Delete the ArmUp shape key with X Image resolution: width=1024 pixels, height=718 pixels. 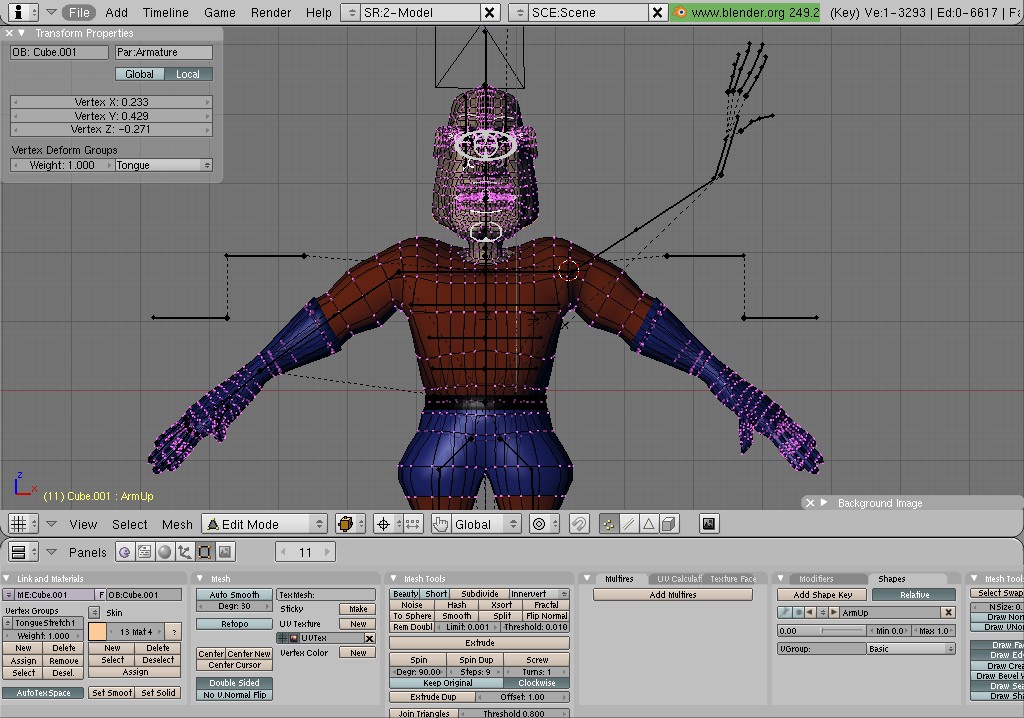tap(948, 612)
